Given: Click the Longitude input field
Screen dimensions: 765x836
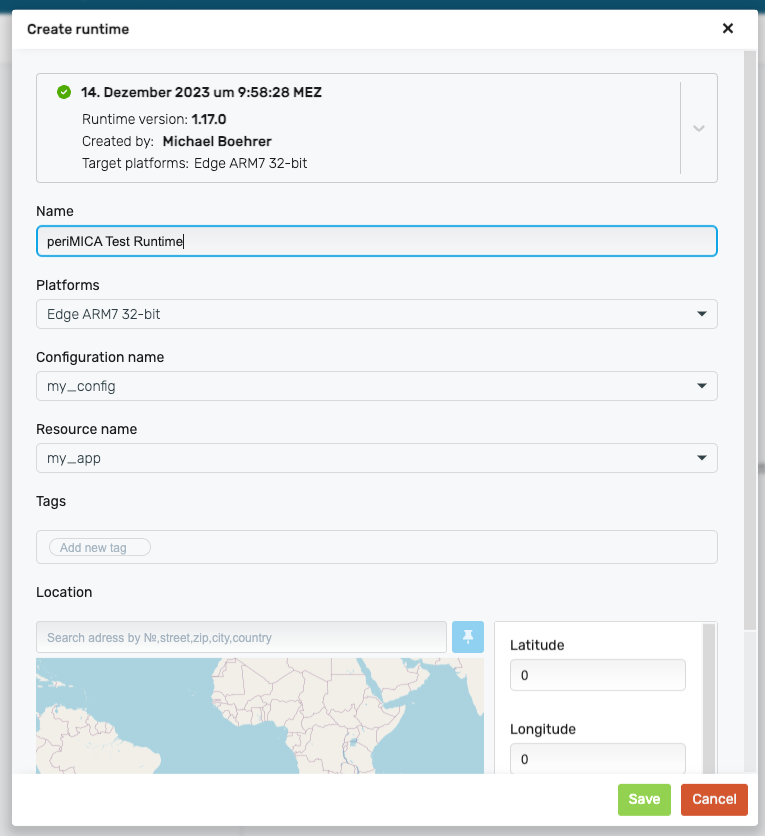Looking at the screenshot, I should point(597,759).
